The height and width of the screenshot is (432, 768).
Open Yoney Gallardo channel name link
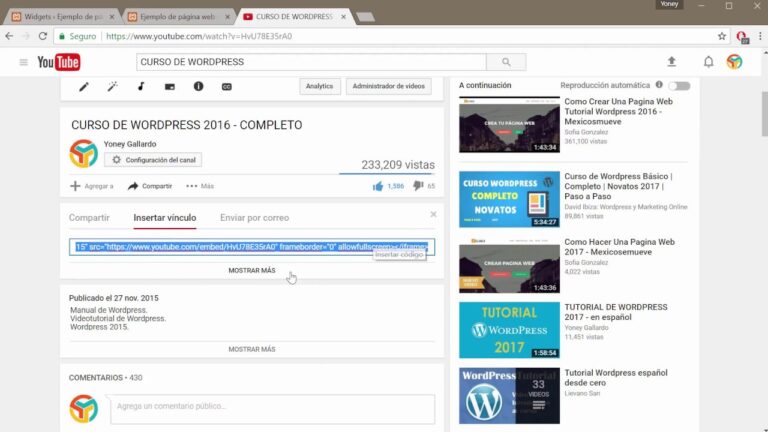(x=130, y=144)
